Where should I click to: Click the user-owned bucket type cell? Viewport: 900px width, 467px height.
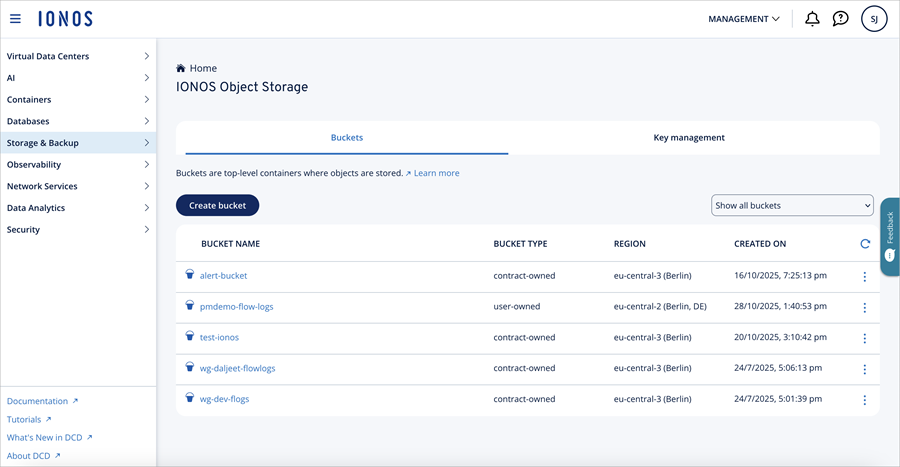point(517,306)
